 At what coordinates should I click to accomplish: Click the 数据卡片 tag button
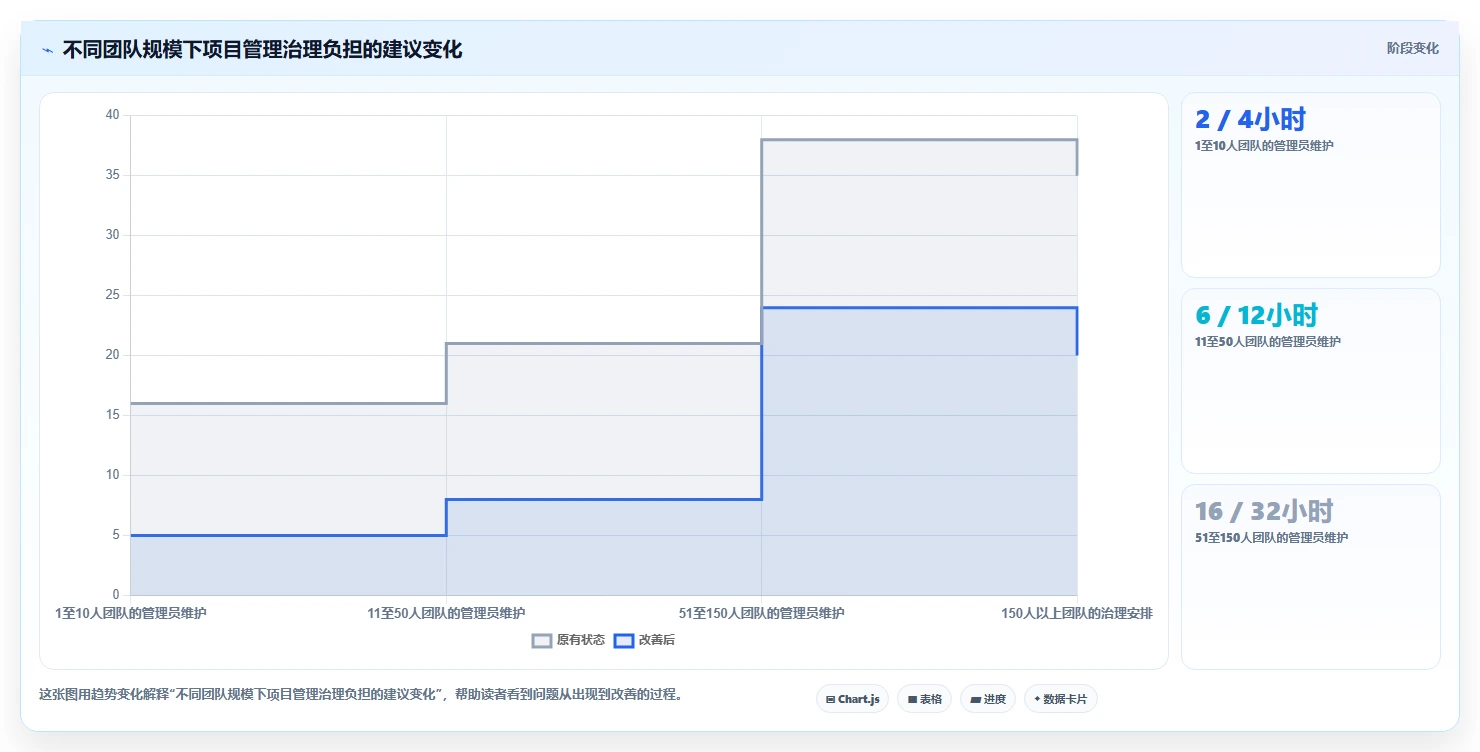1060,699
